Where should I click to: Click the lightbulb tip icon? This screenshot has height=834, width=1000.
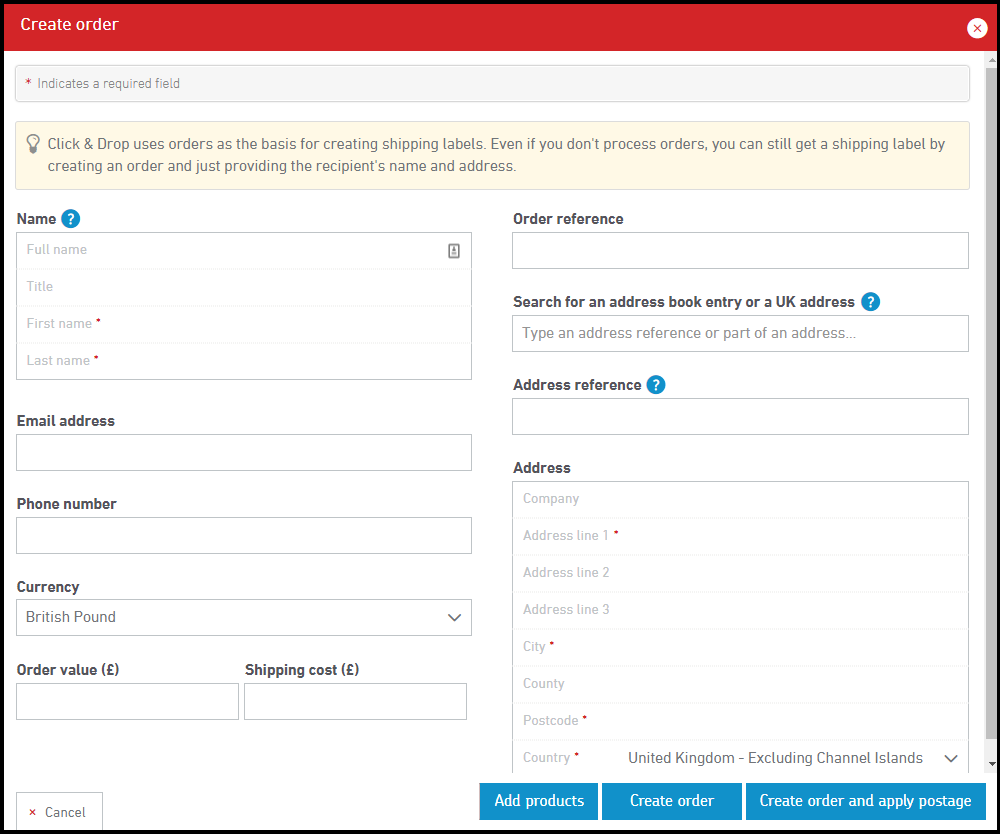pos(33,144)
